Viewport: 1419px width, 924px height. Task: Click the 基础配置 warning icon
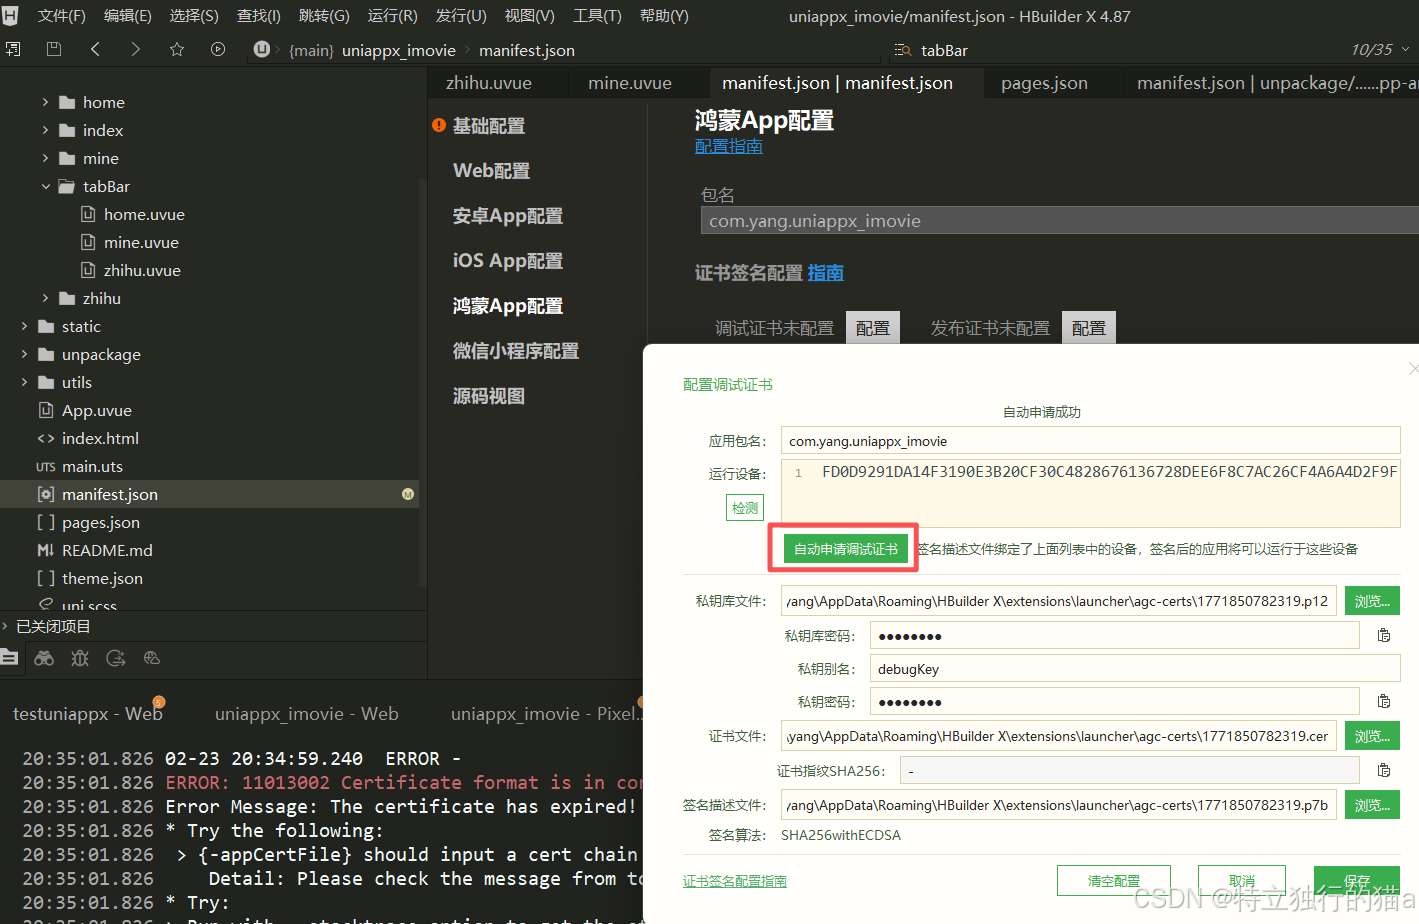(x=439, y=125)
